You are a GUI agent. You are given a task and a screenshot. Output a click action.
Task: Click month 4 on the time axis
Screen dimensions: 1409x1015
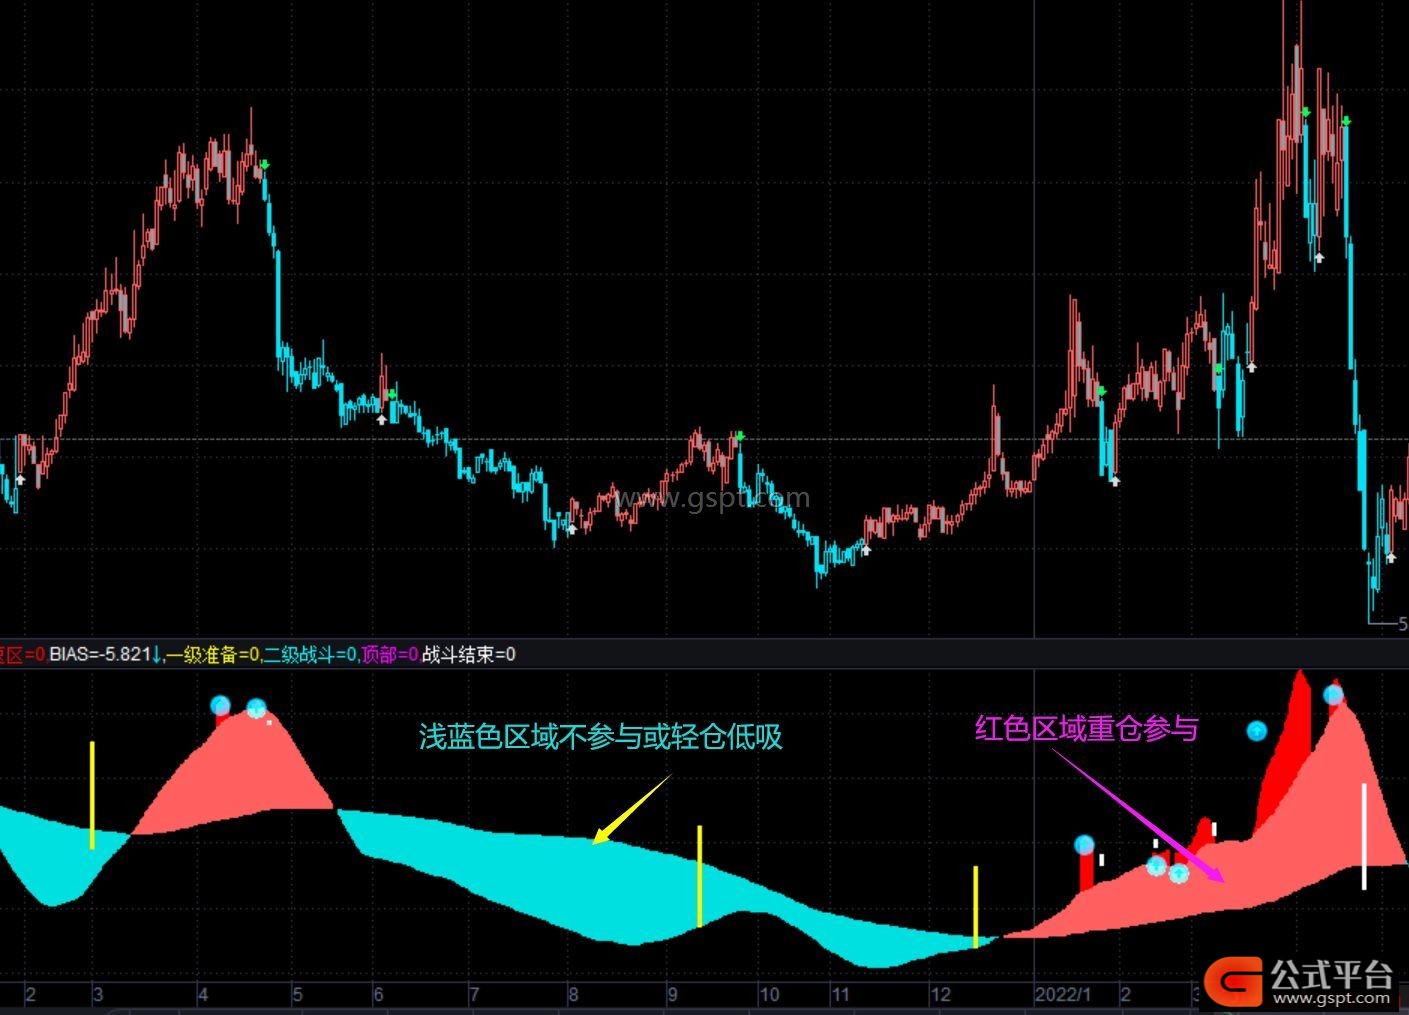click(203, 995)
